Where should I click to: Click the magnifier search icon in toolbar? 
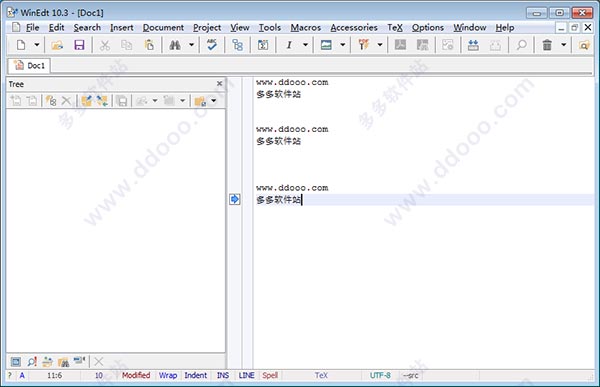[x=521, y=45]
